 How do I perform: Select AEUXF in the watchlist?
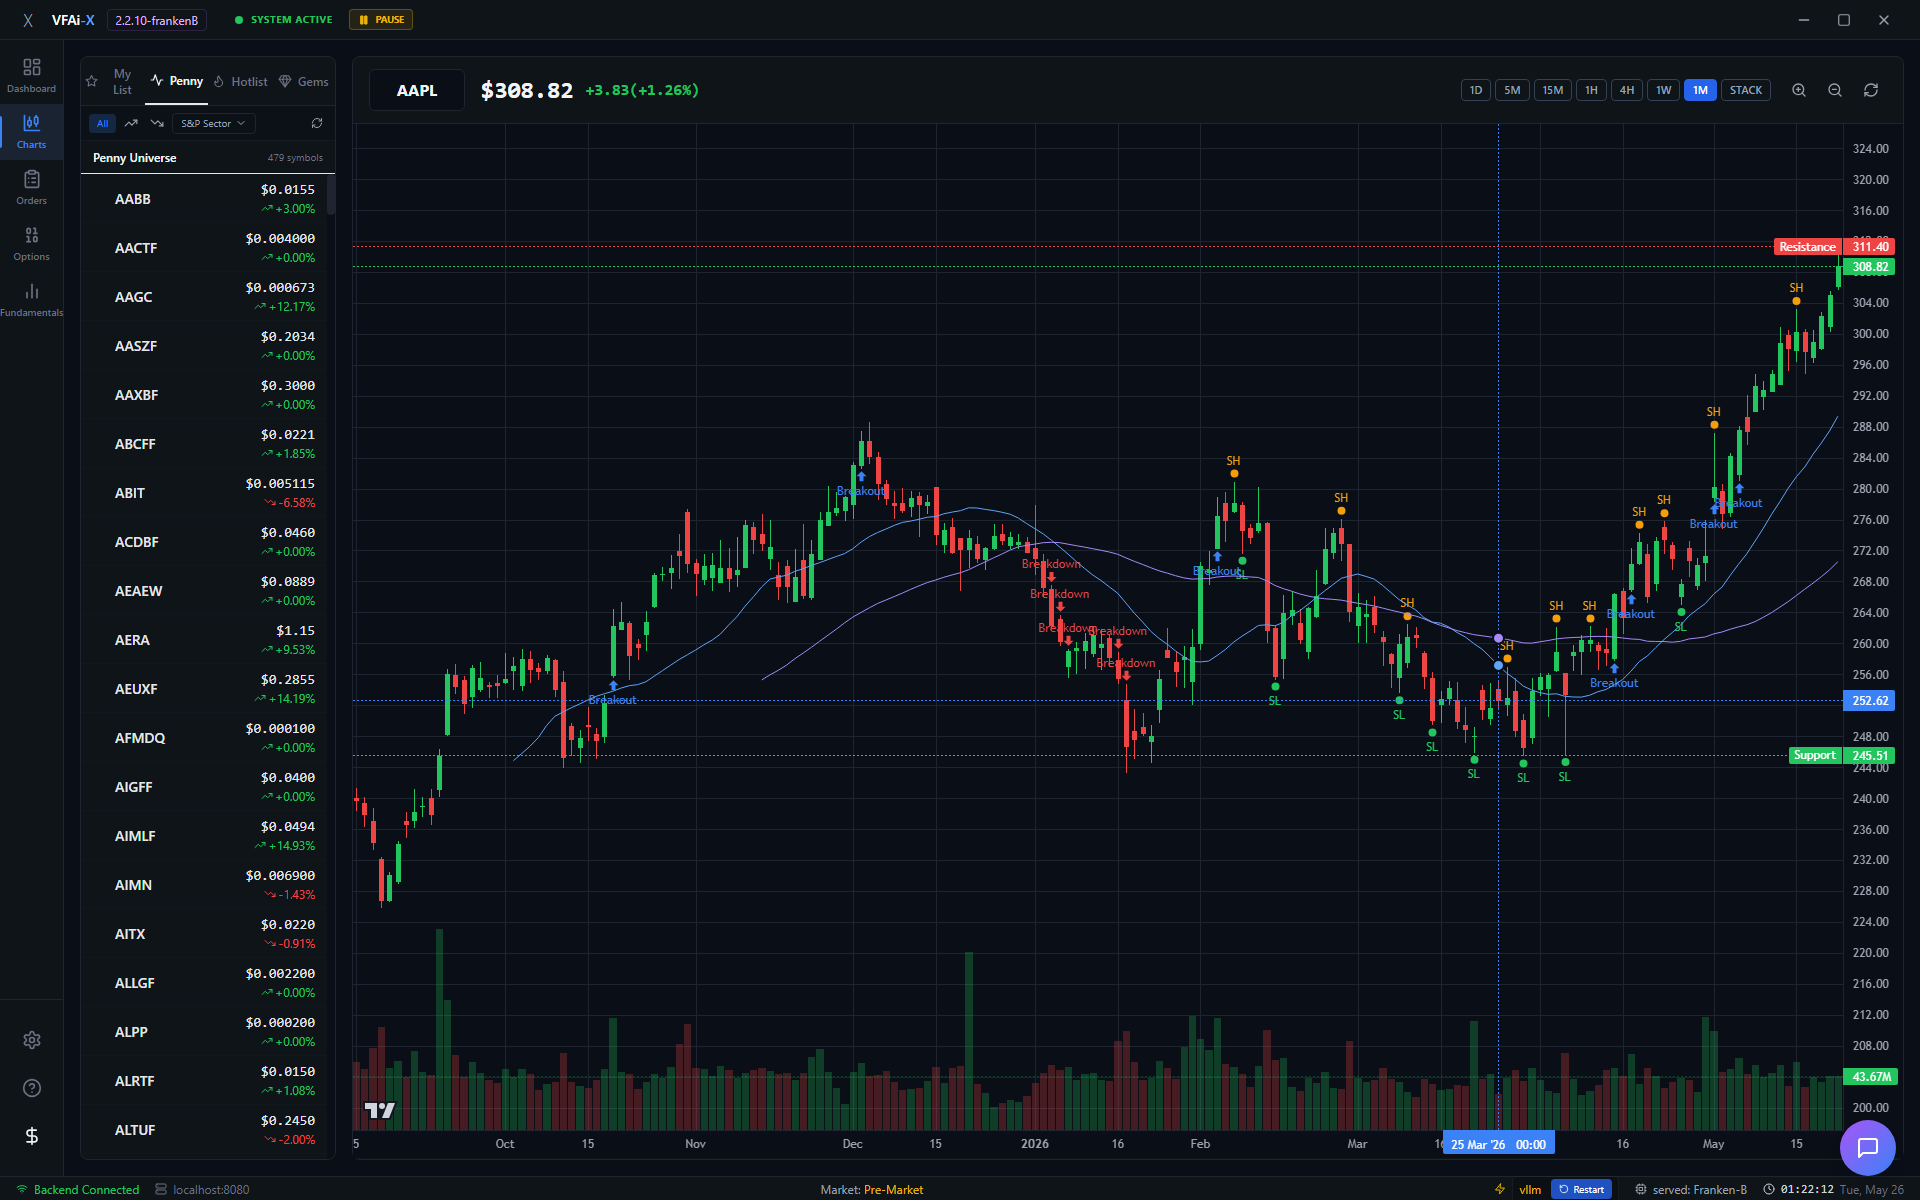pos(205,689)
